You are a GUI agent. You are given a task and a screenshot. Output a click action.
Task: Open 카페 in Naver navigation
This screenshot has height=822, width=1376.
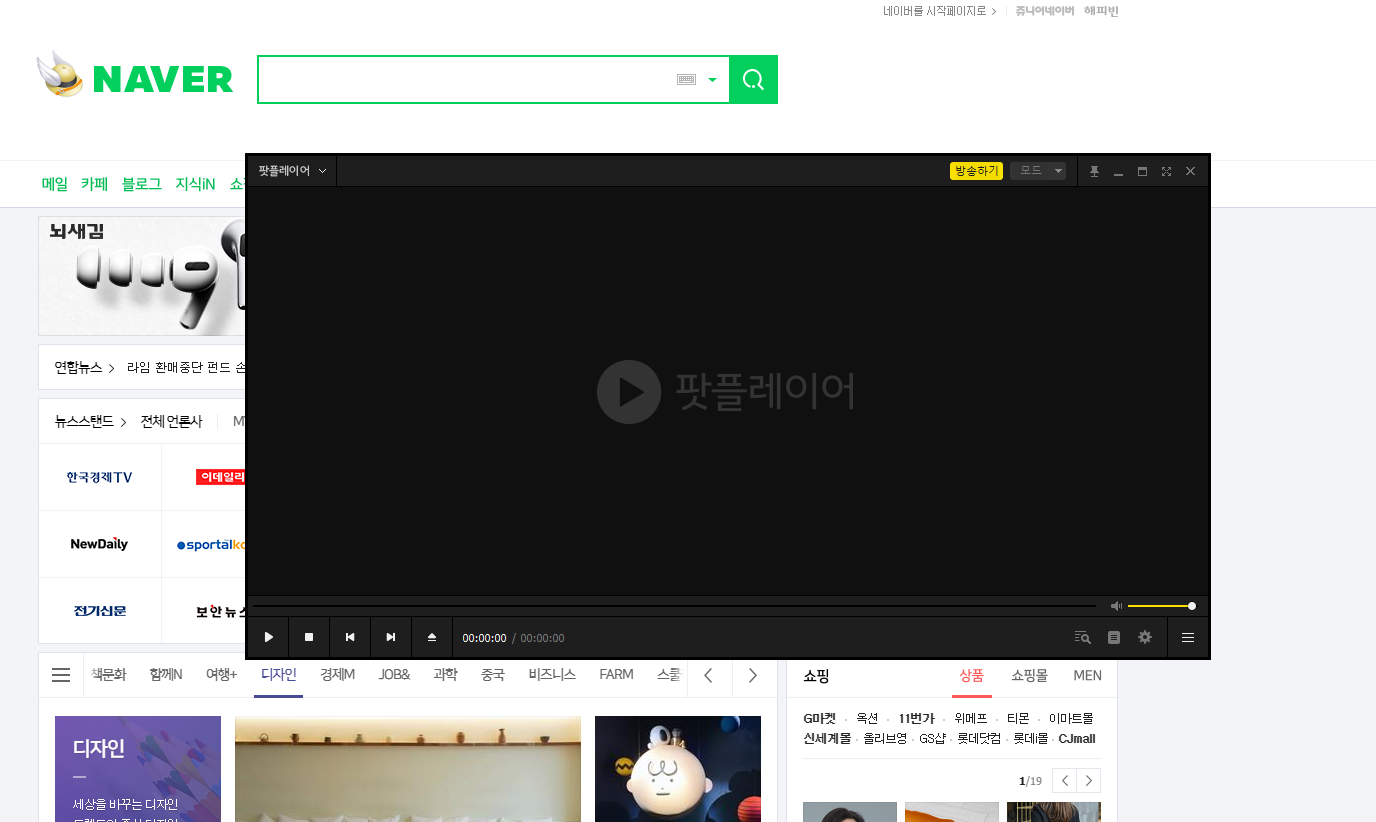(x=95, y=184)
